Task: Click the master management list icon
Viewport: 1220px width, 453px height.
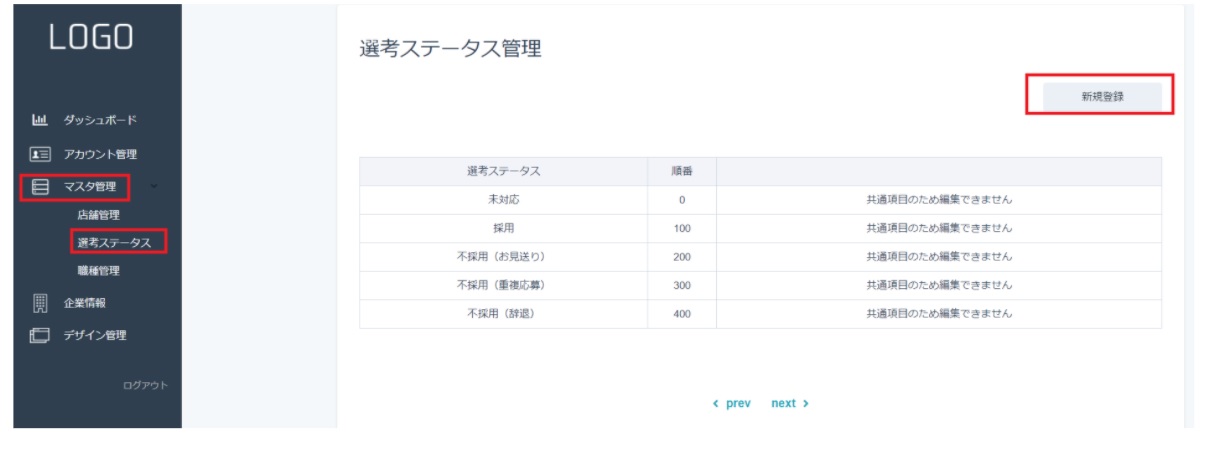Action: [x=40, y=187]
